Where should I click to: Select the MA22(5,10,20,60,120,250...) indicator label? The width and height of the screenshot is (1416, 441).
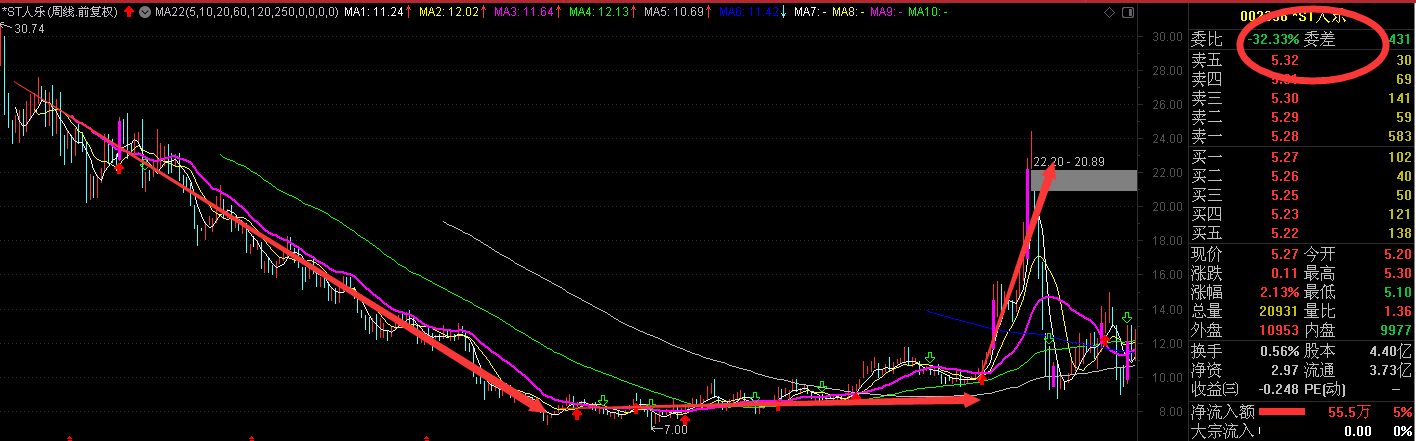tap(247, 12)
